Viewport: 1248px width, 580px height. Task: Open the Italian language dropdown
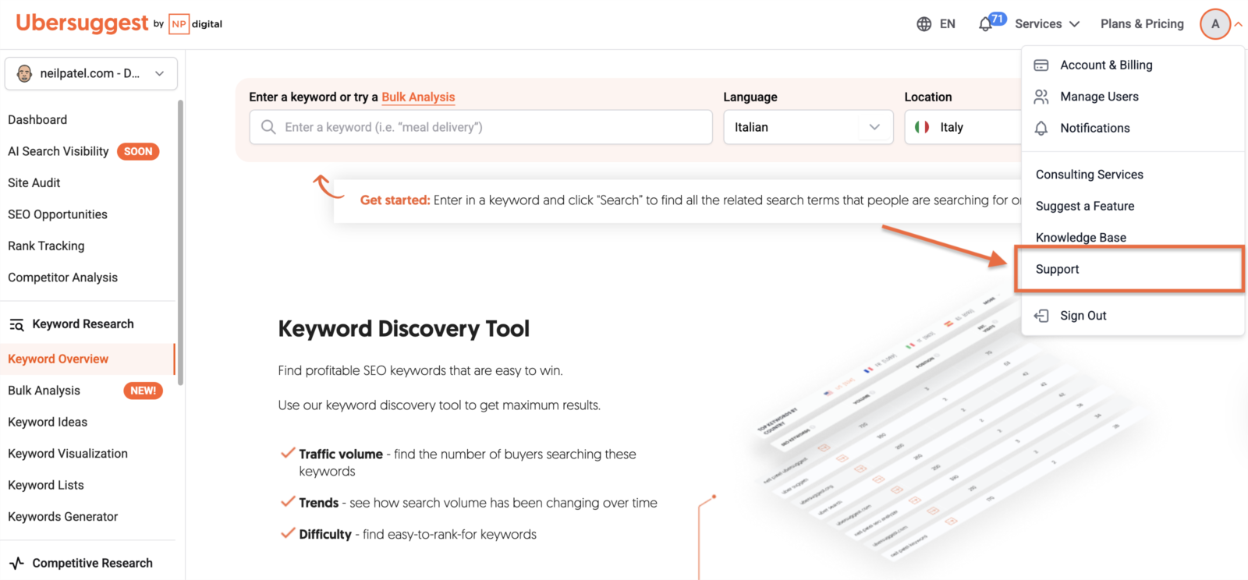808,127
